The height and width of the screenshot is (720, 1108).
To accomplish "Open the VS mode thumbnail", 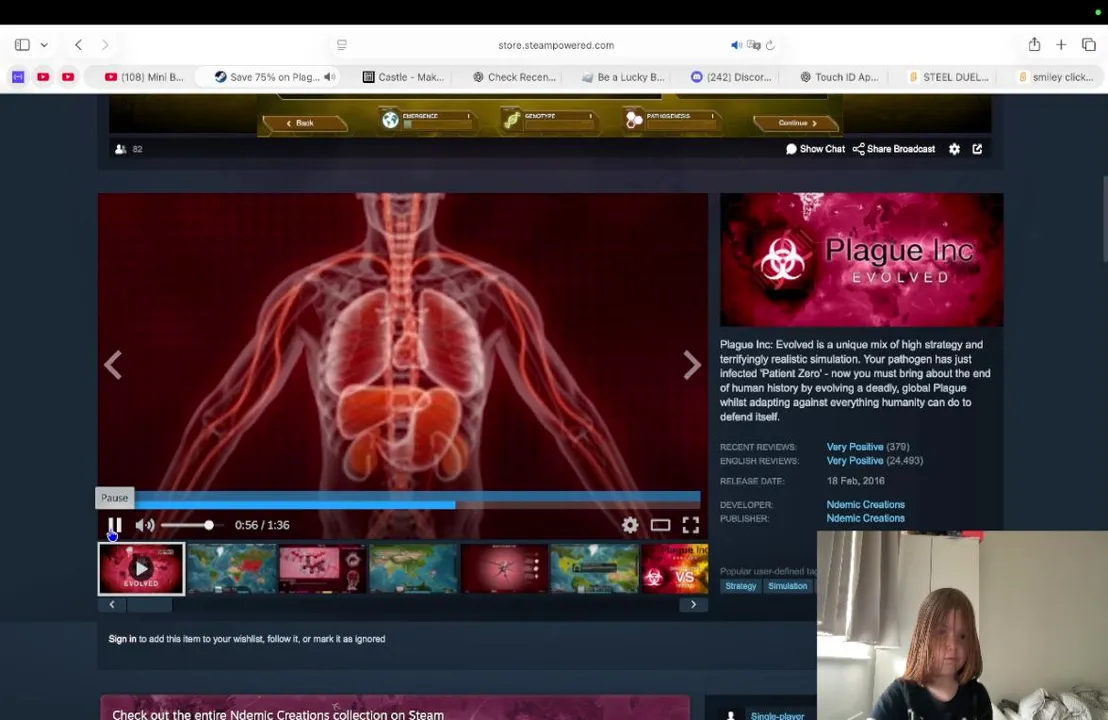I will point(675,568).
